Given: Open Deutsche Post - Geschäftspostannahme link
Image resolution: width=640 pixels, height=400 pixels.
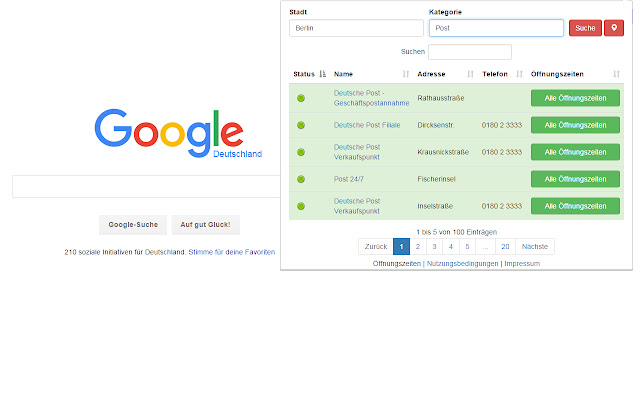Looking at the screenshot, I should [x=371, y=98].
